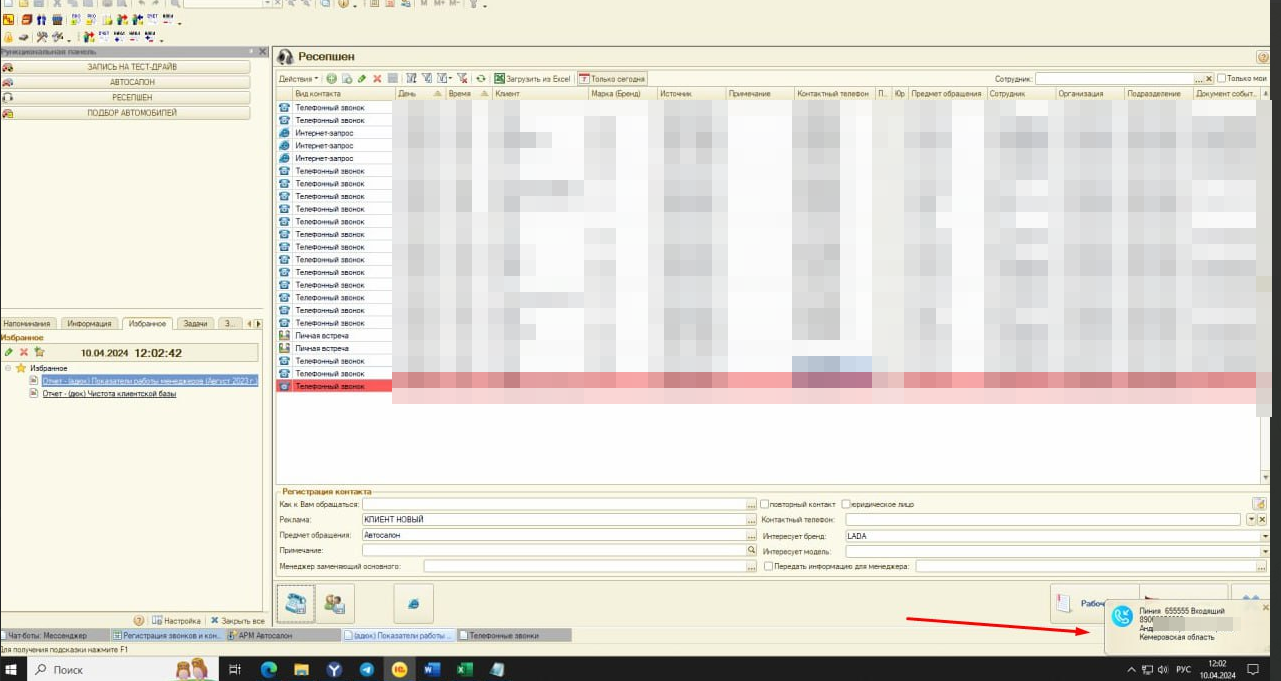Click the large personal meeting people icon button
The height and width of the screenshot is (681, 1281).
pyautogui.click(x=335, y=603)
